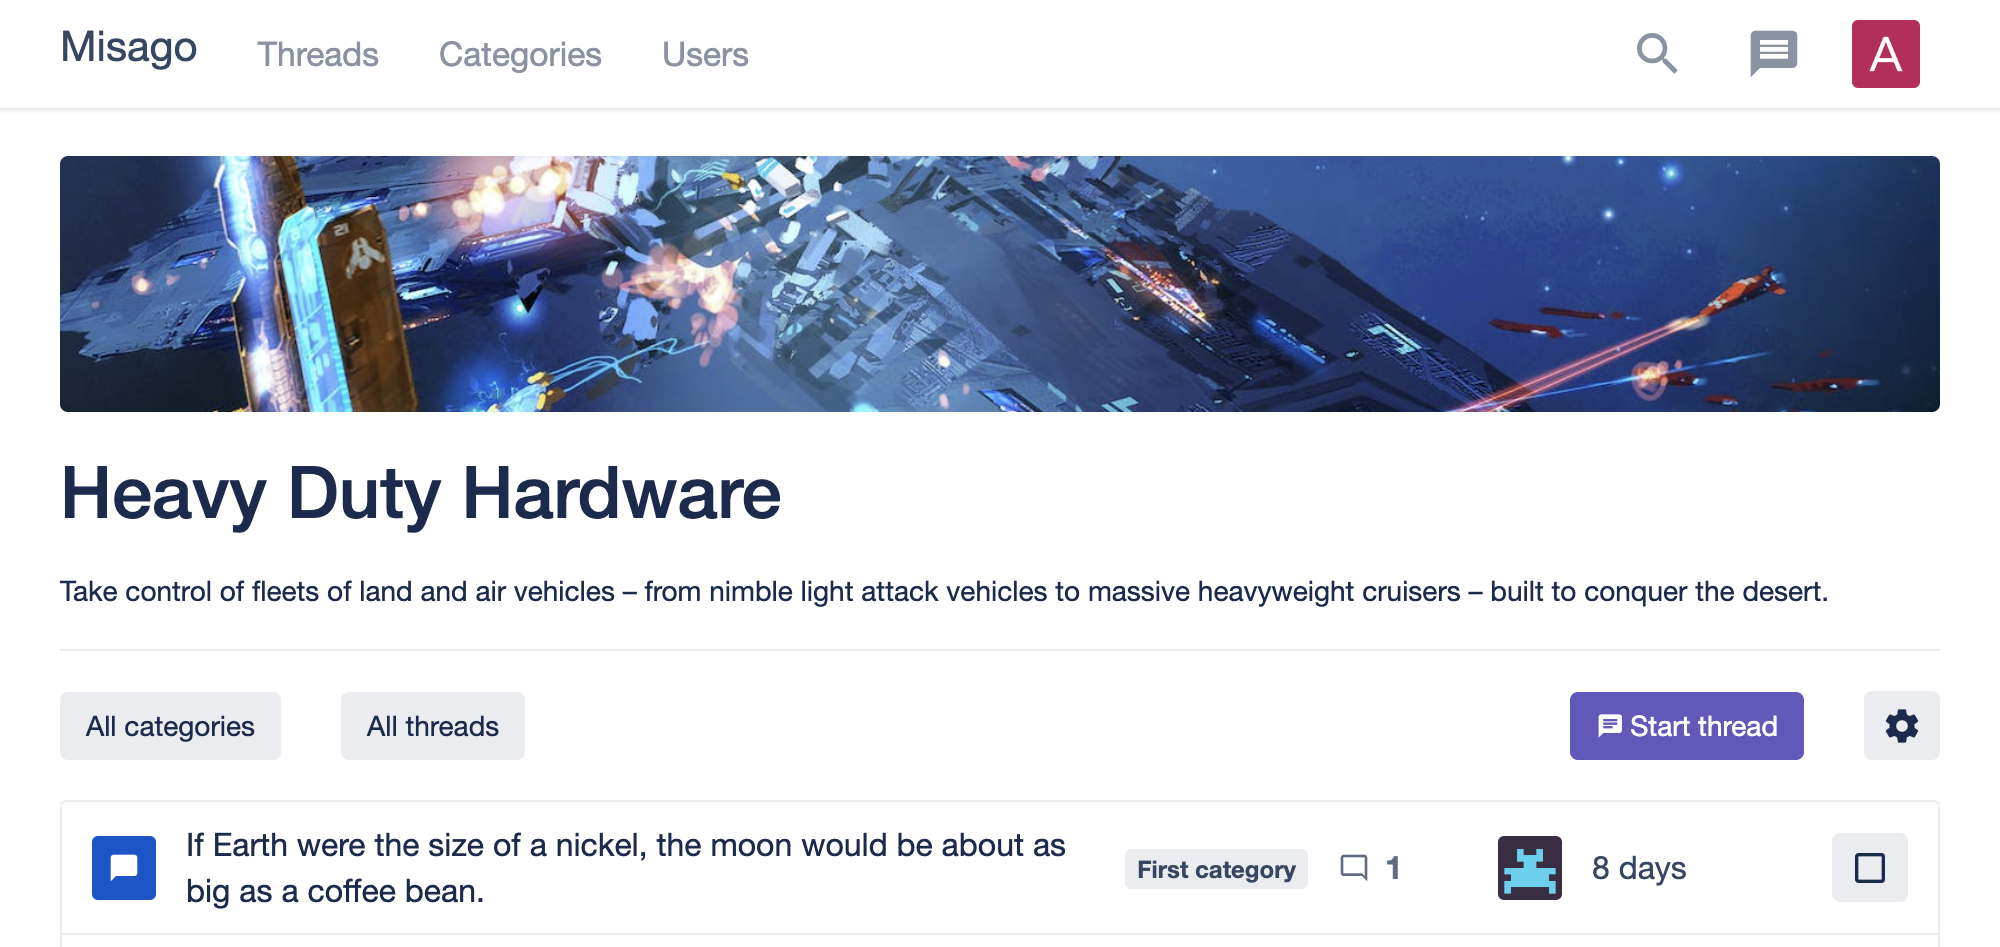This screenshot has width=2000, height=947.
Task: Open the gear moderation options menu
Action: (1901, 726)
